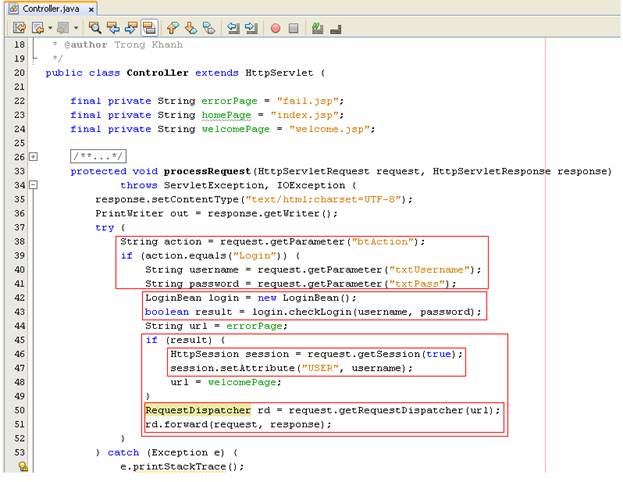Click the processRequest method name
Screen dimensions: 623x482
207,171
